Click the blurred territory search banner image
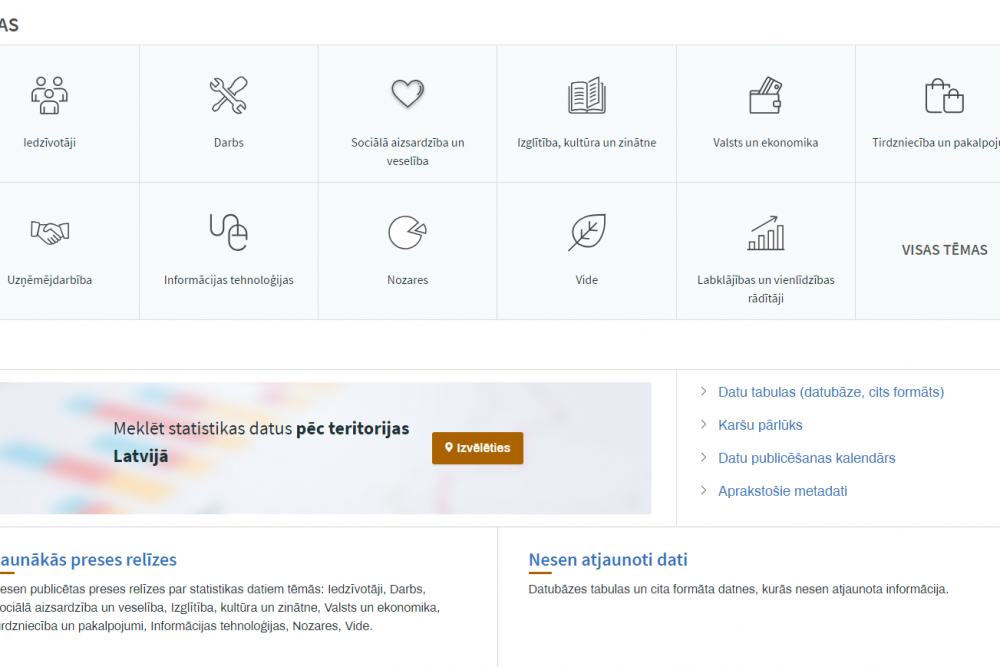Viewport: 1000px width, 667px height. pos(325,448)
